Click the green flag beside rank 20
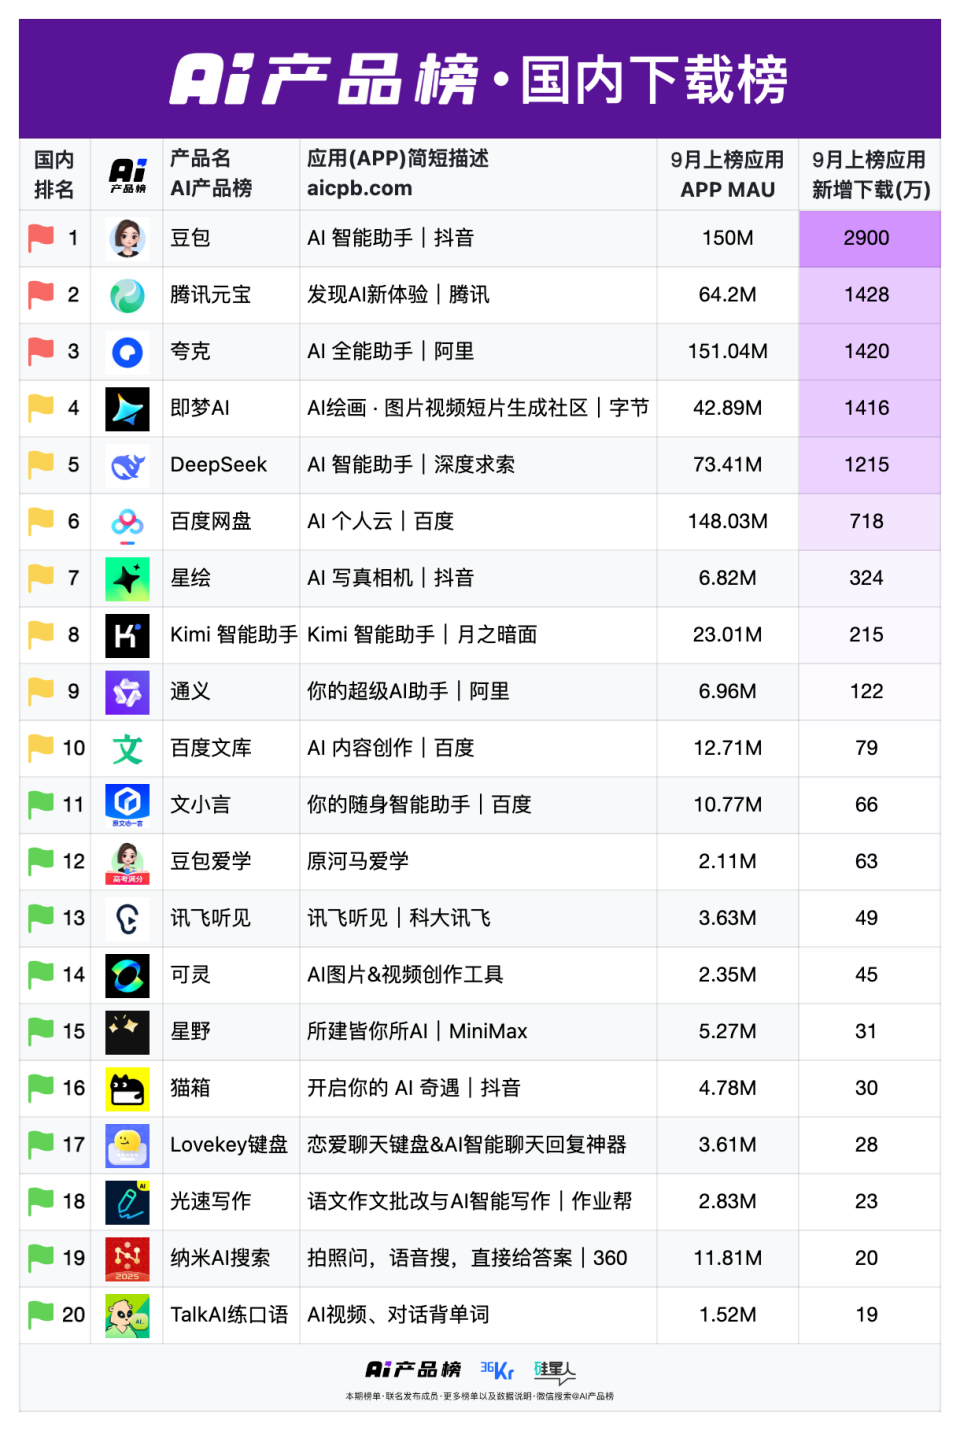The width and height of the screenshot is (960, 1431). (41, 1314)
